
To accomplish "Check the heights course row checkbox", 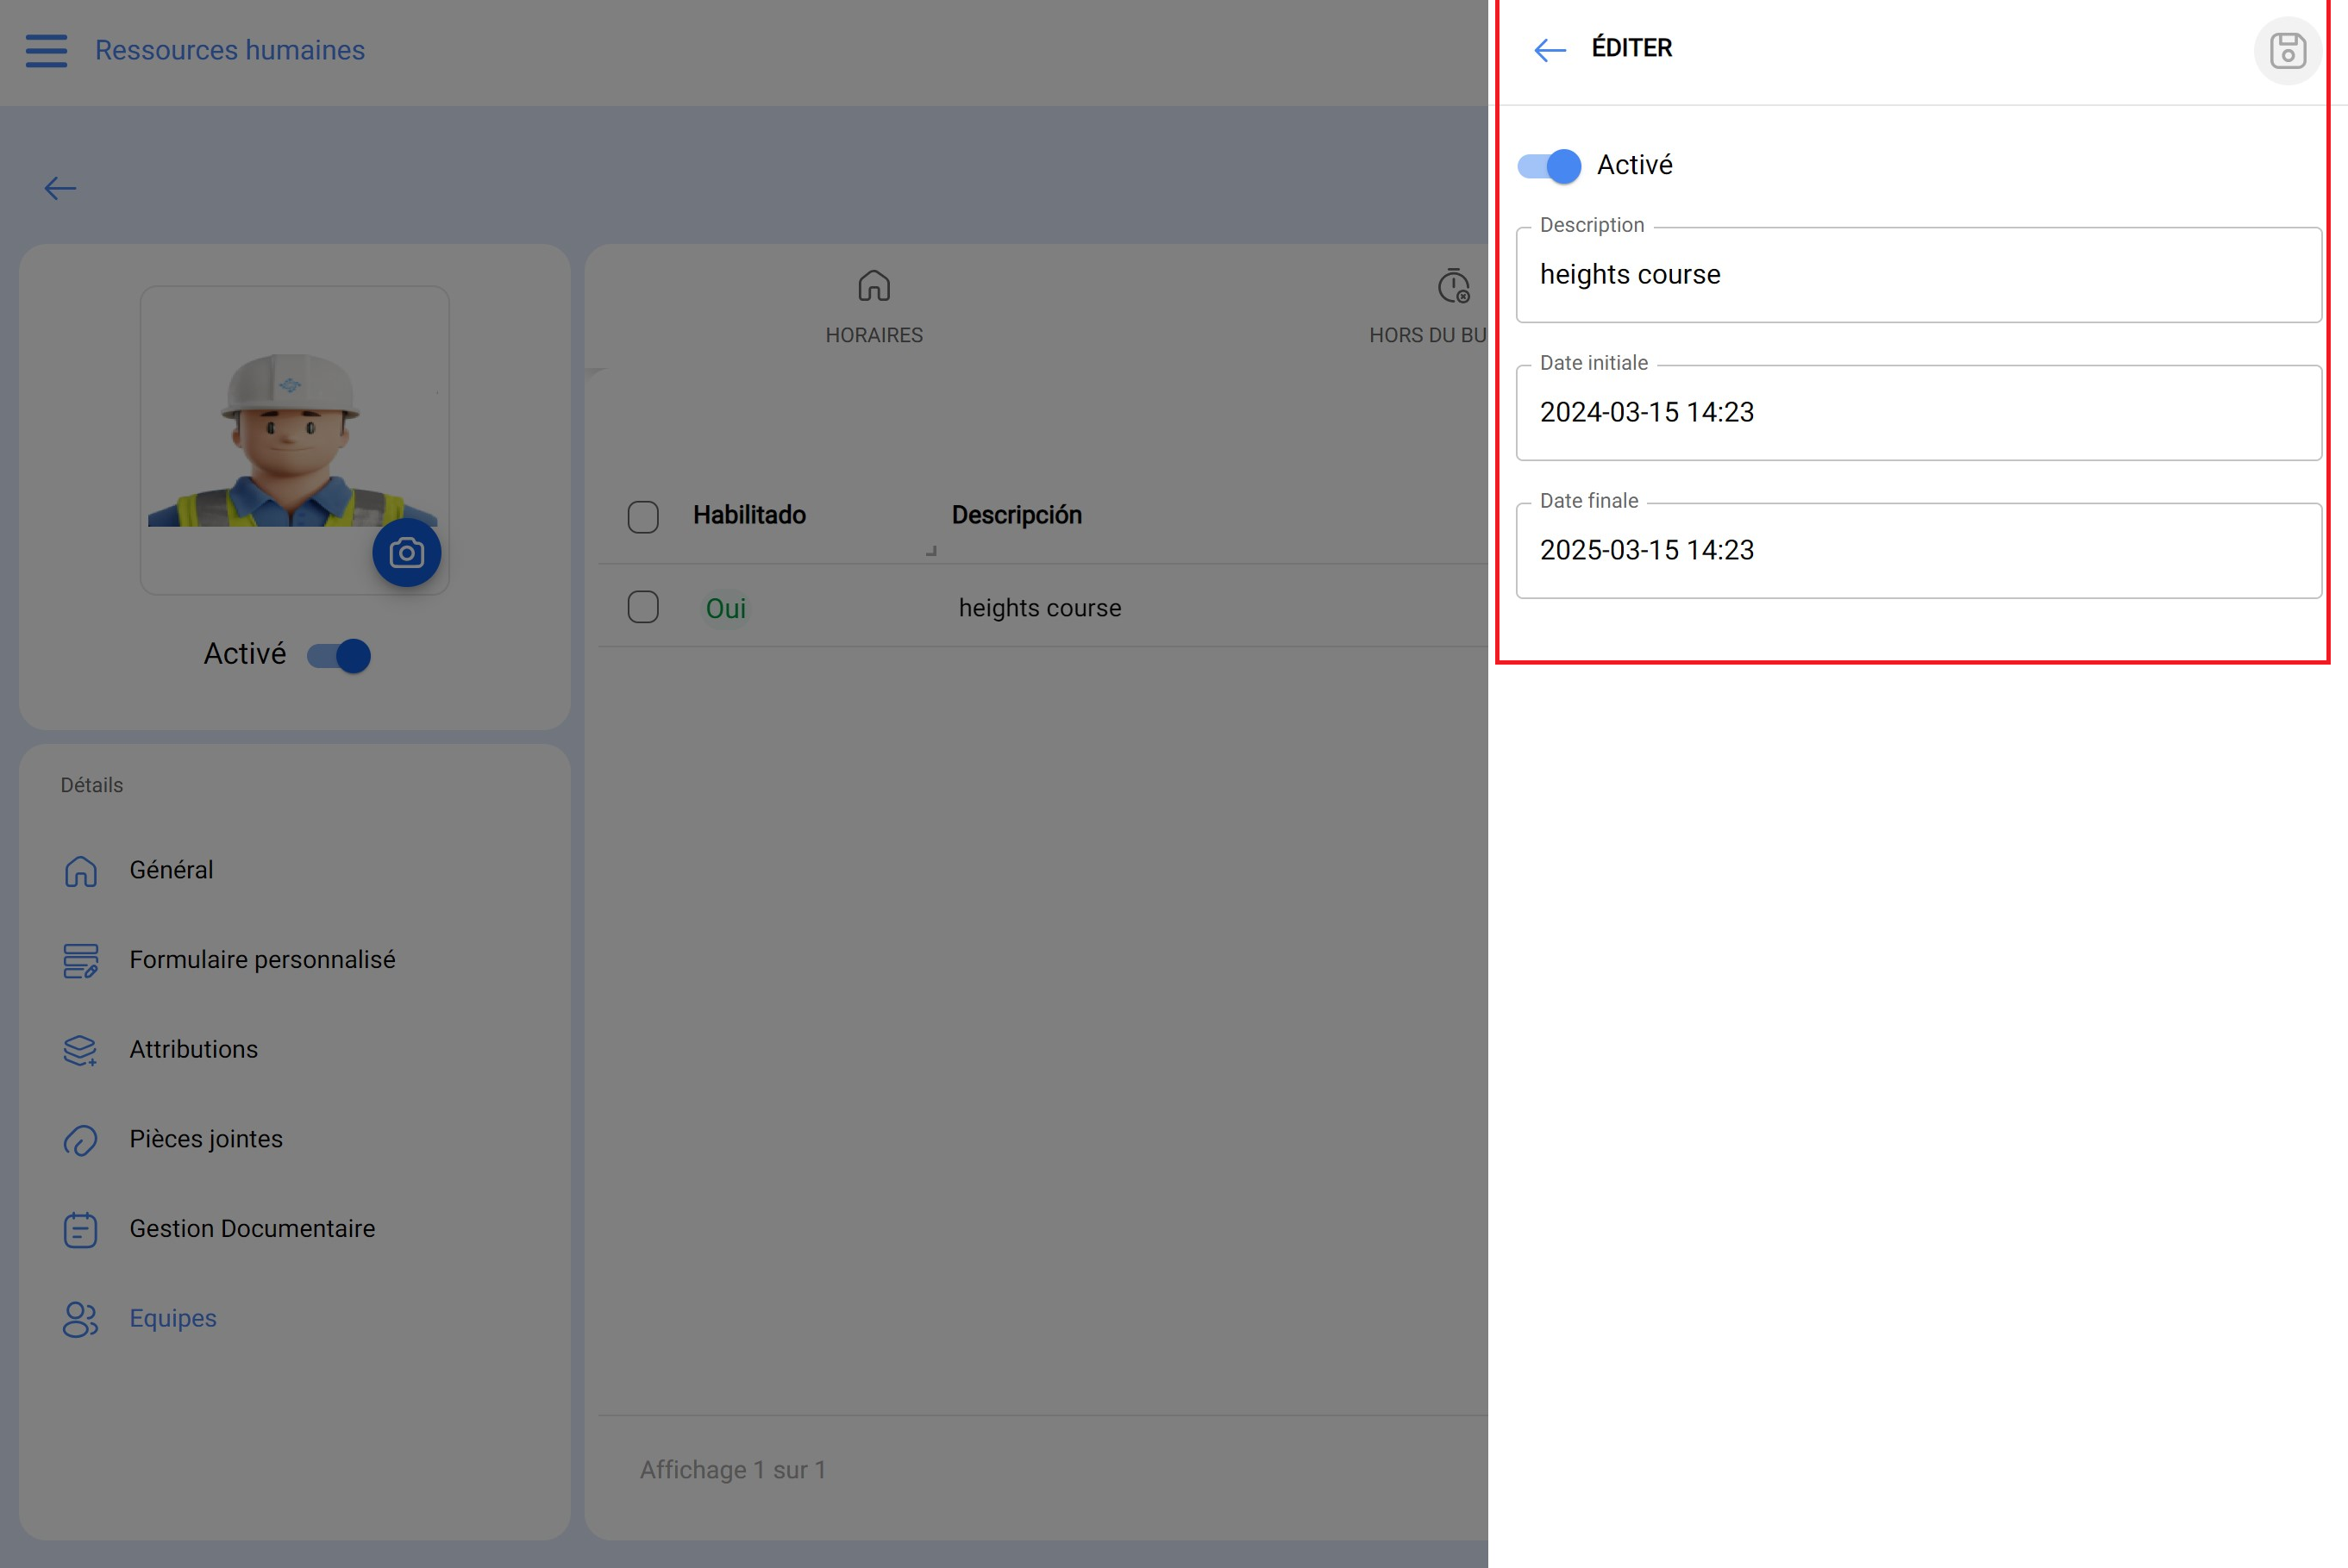I will click(x=643, y=607).
